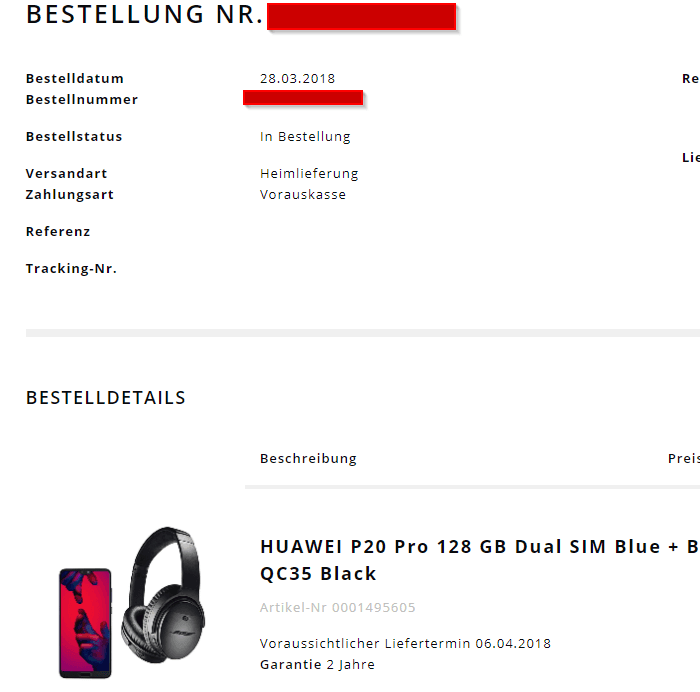Open the HUAWEI P20 Pro product title
The image size is (700, 692).
tap(480, 560)
